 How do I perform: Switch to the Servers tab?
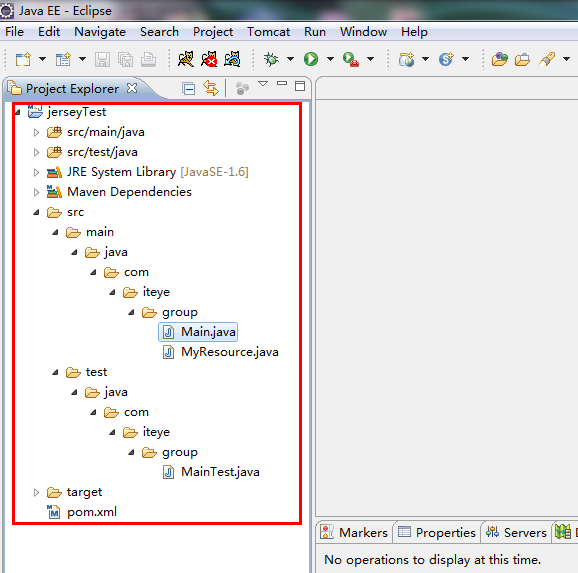[x=516, y=532]
